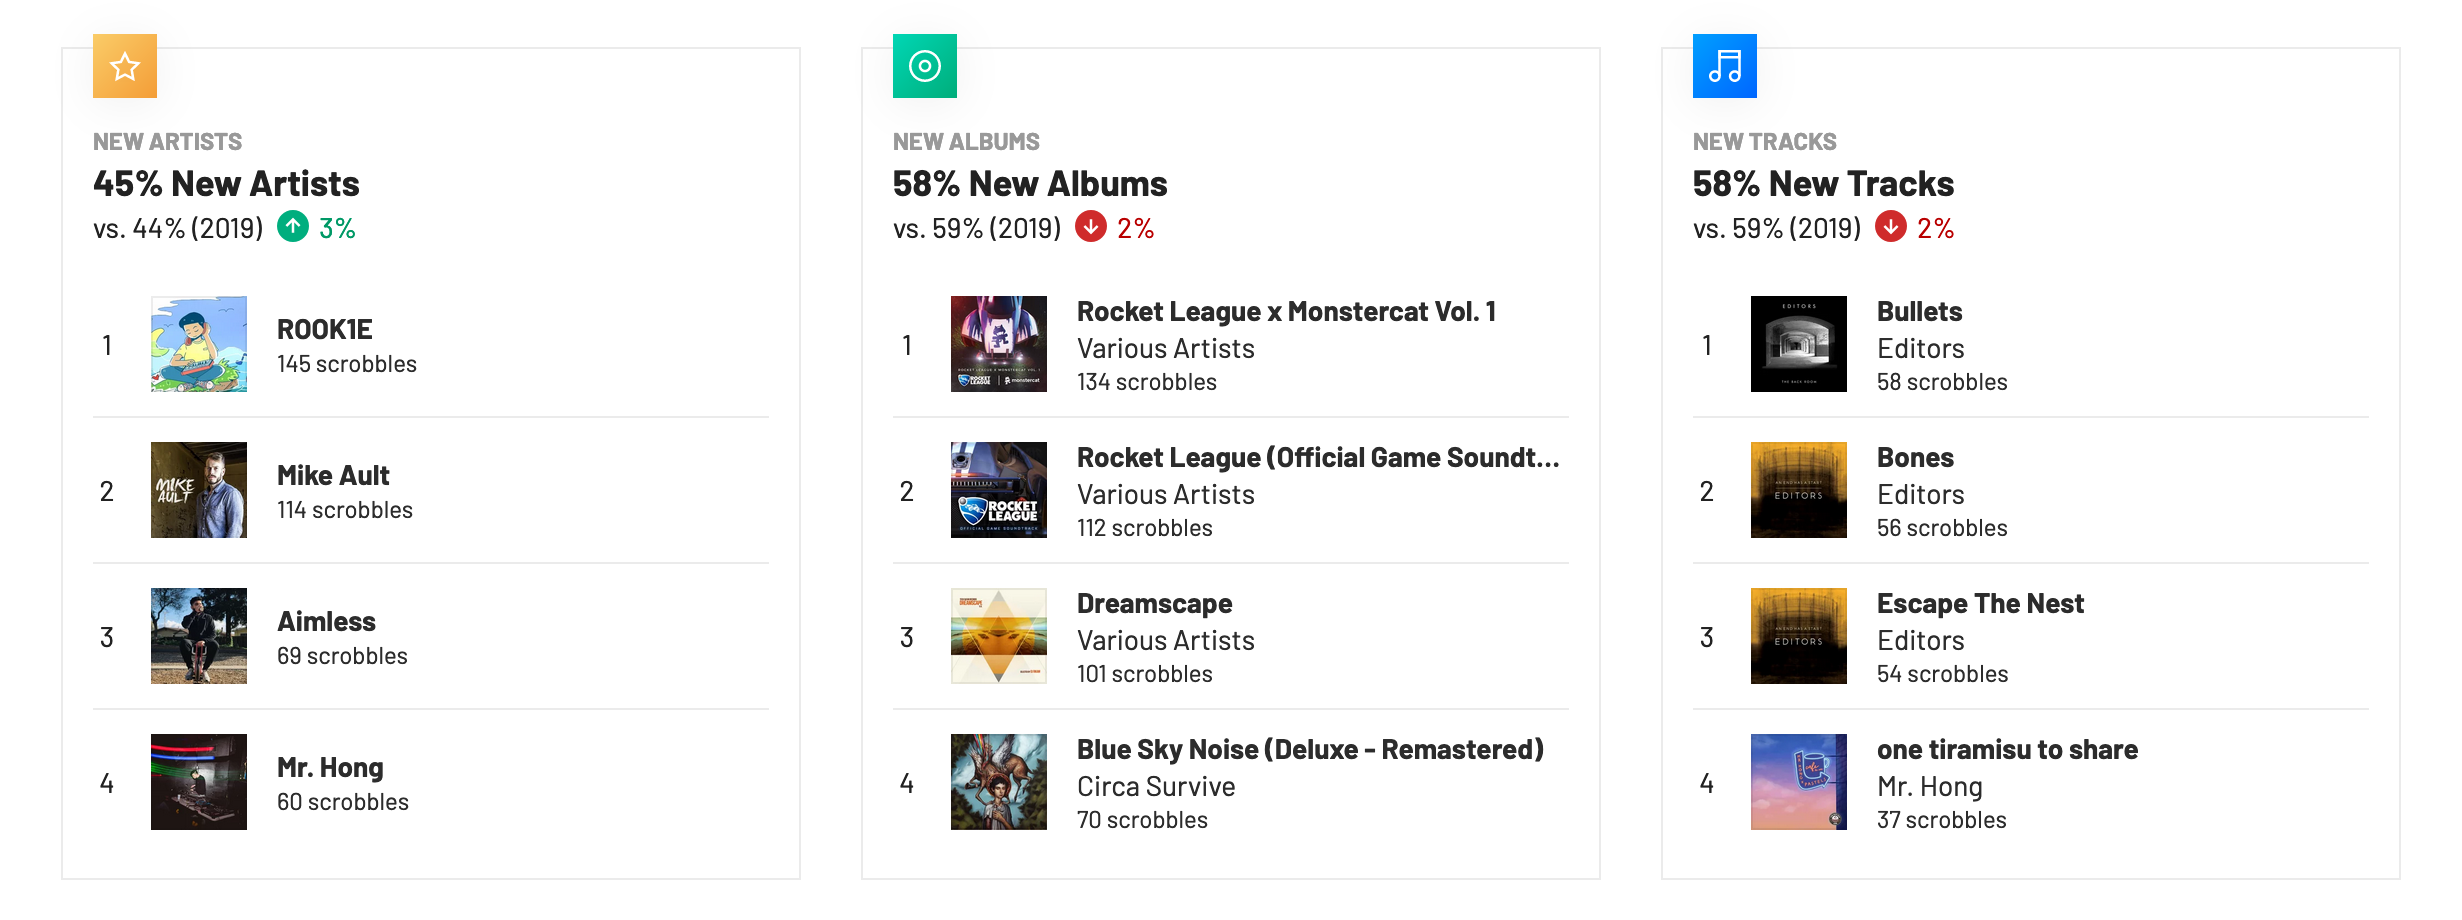2462x920 pixels.
Task: Open Circa Survive artist link
Action: pos(1156,786)
